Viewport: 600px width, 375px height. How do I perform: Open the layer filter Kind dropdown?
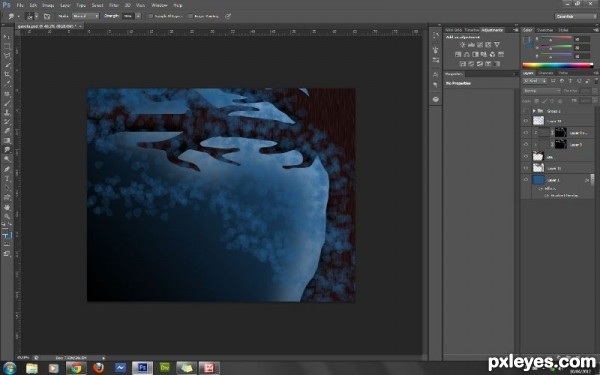coord(535,81)
